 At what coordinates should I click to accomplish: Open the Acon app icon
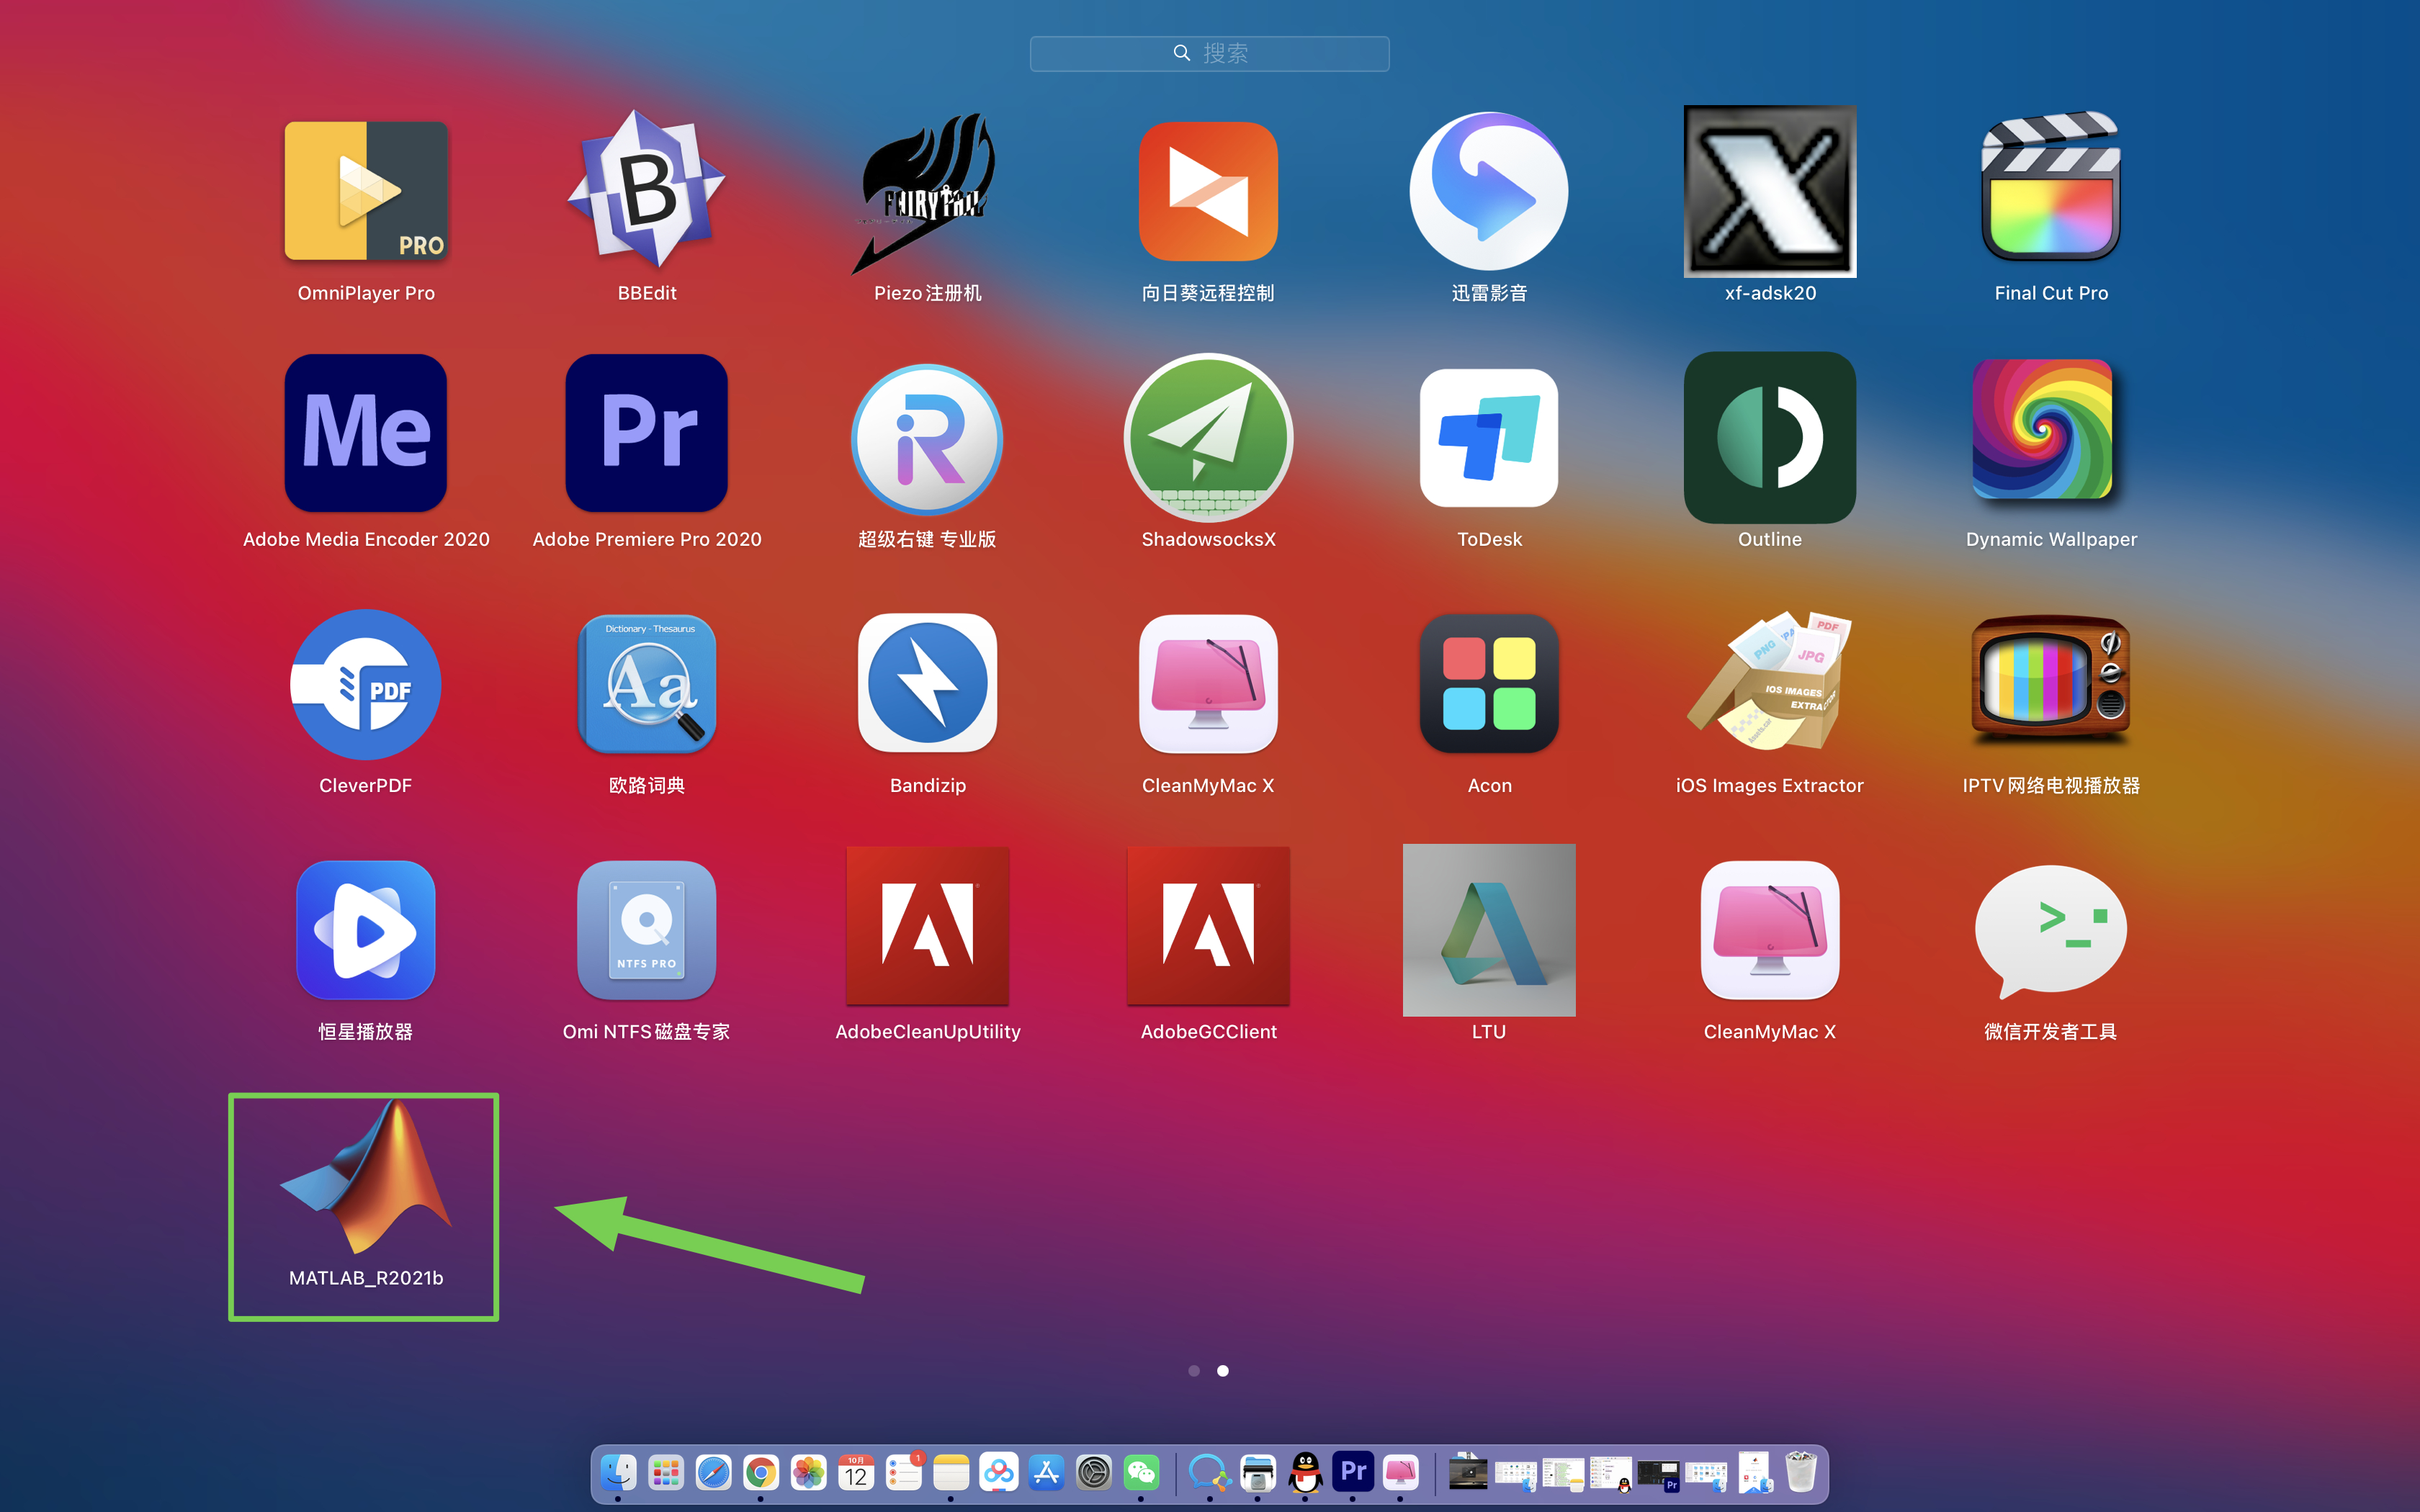pyautogui.click(x=1488, y=683)
